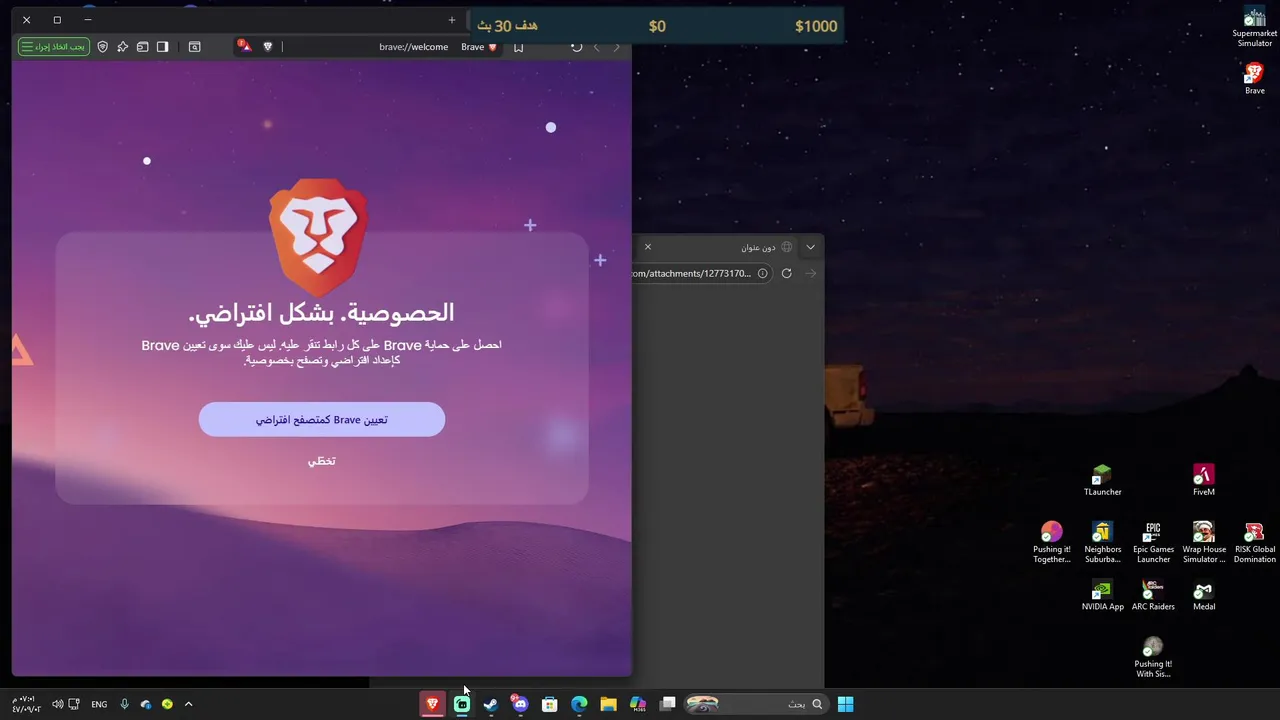Open Microsoft Edge from the taskbar

click(x=579, y=704)
